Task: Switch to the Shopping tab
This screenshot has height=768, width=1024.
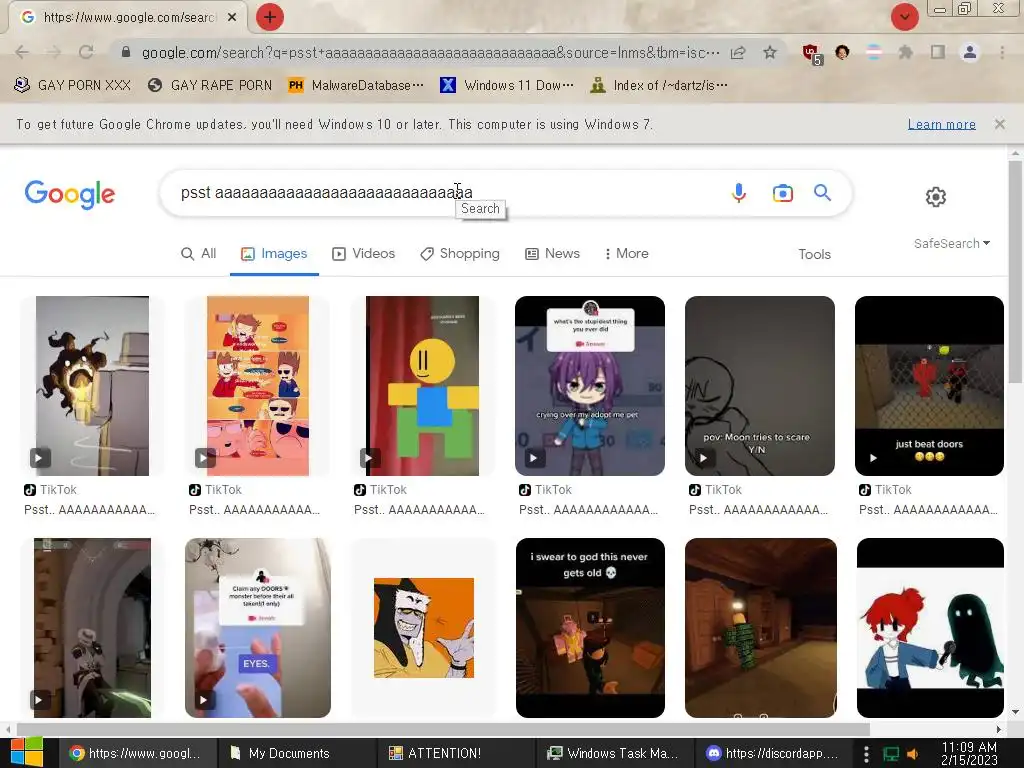Action: [460, 253]
